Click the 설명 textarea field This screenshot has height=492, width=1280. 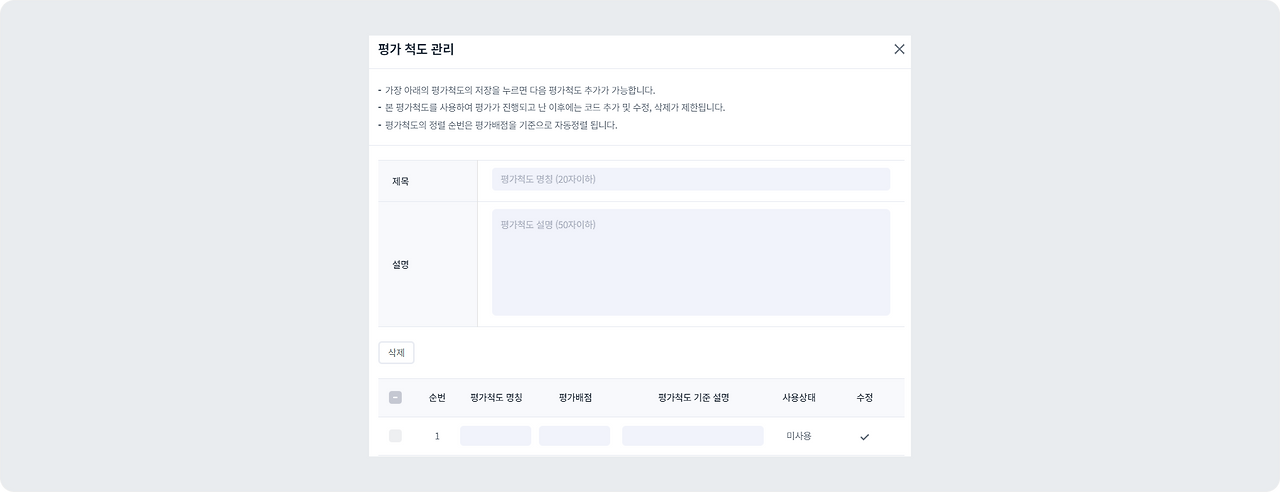click(x=691, y=262)
